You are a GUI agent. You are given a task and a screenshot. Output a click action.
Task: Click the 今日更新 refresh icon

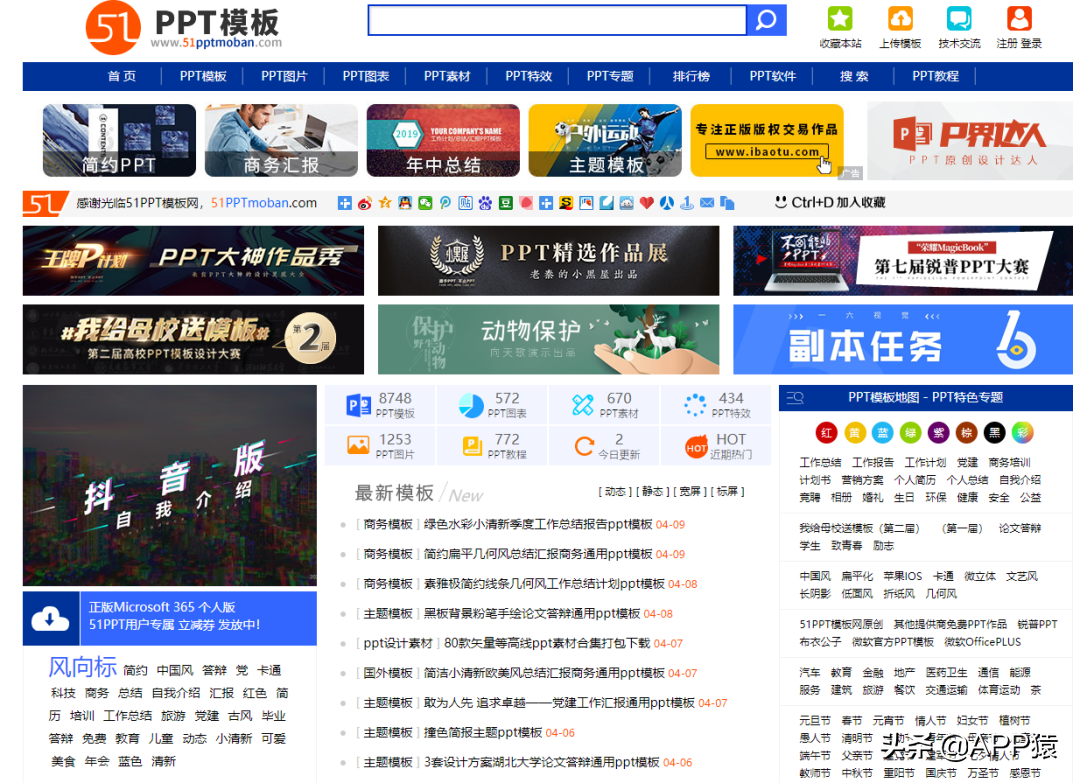click(584, 446)
